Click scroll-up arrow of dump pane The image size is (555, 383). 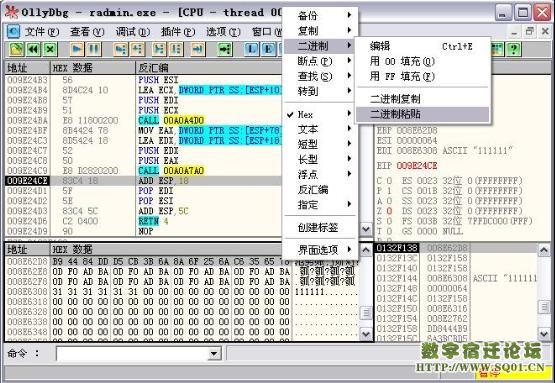point(366,250)
